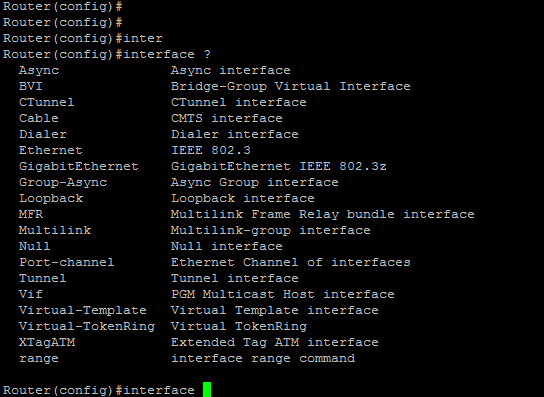The image size is (544, 397).
Task: Click the green terminal cursor block
Action: tap(207, 390)
